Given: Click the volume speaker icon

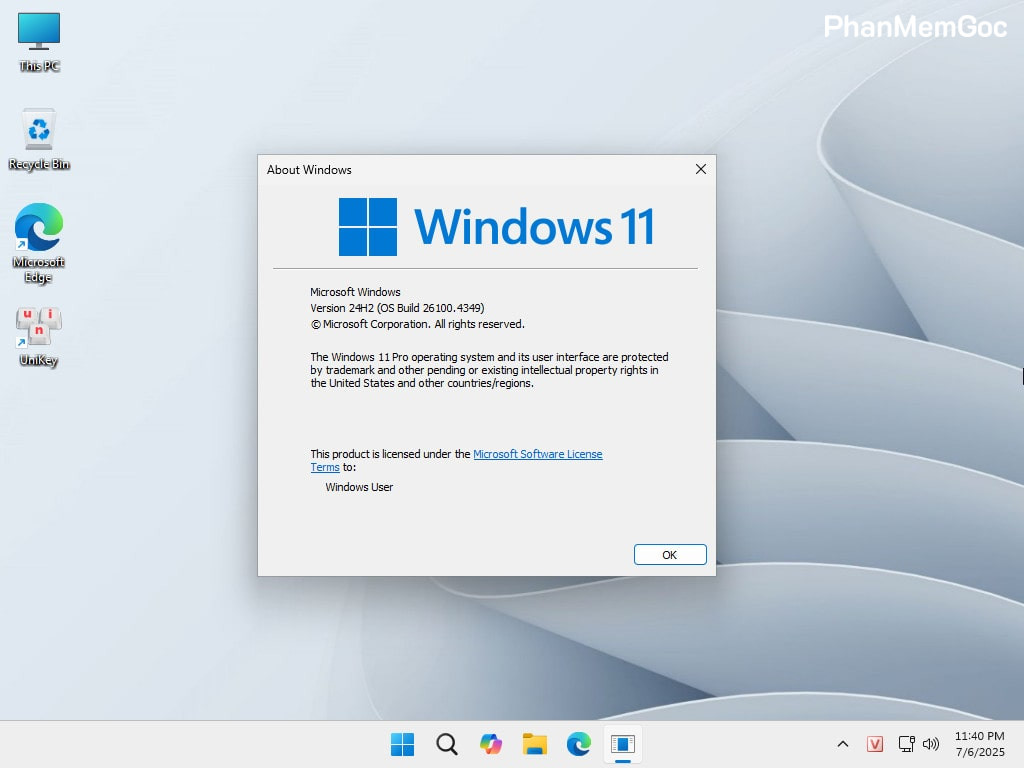Looking at the screenshot, I should [930, 744].
